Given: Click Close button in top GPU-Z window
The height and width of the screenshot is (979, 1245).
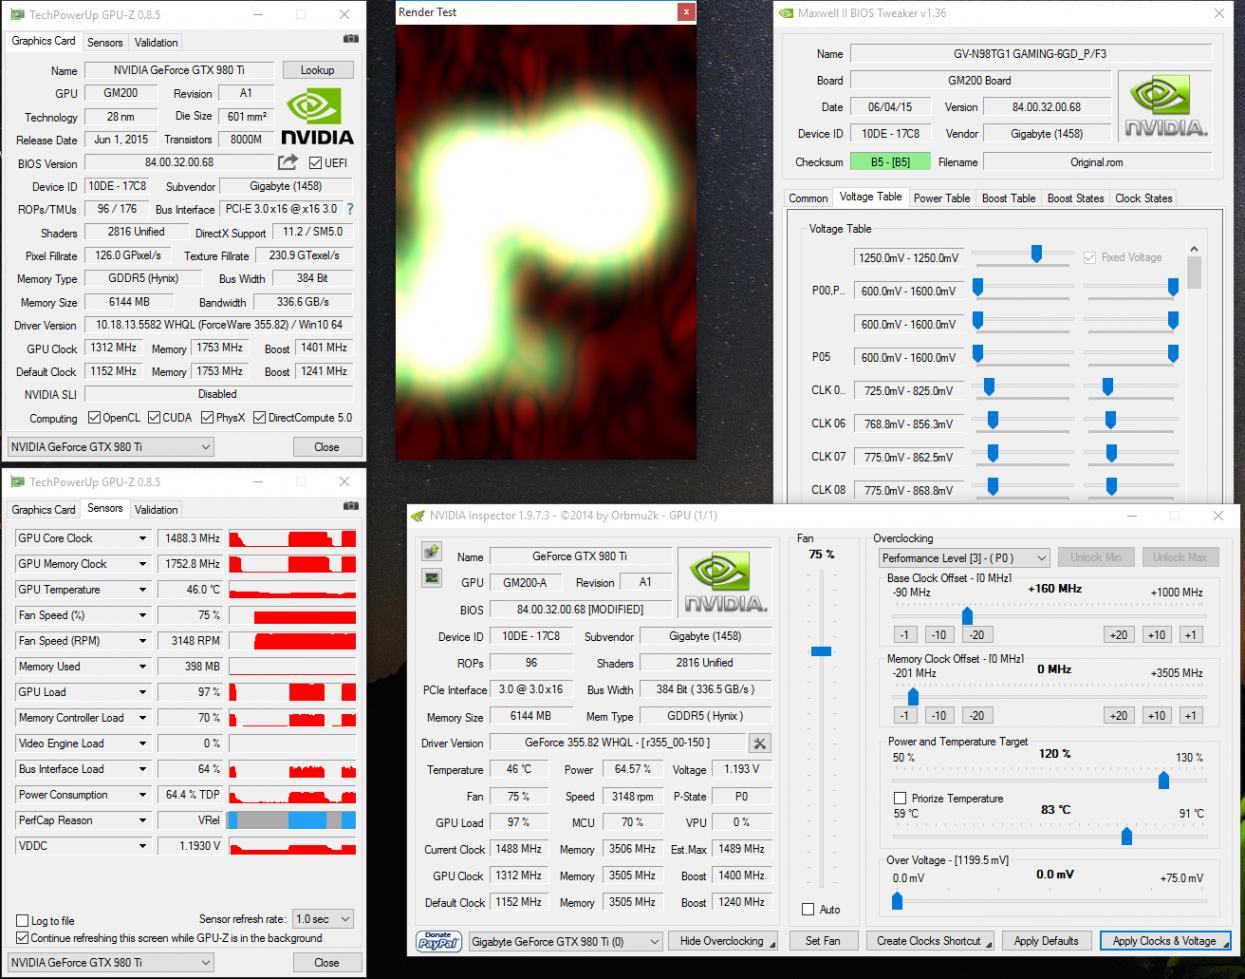Looking at the screenshot, I should [x=326, y=447].
